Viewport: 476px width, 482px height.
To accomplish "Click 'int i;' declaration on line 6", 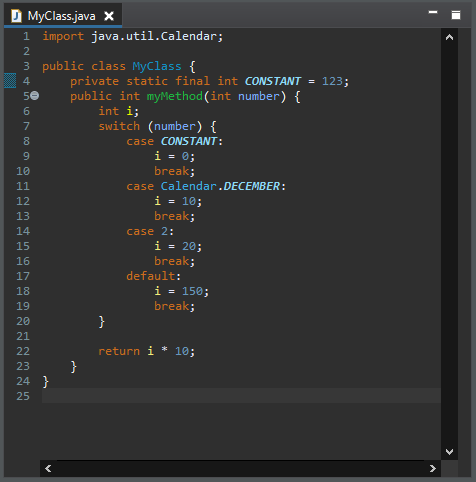I will [x=119, y=111].
